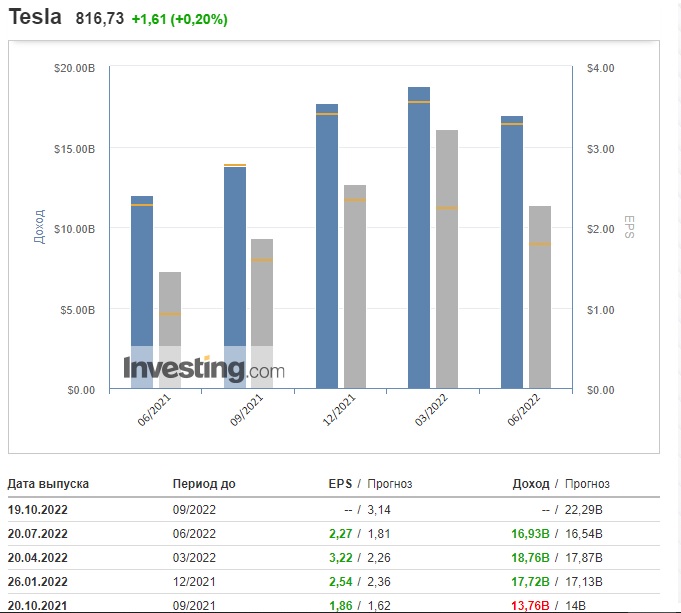
Task: Click the $5.00B left axis label
Action: pyautogui.click(x=77, y=310)
